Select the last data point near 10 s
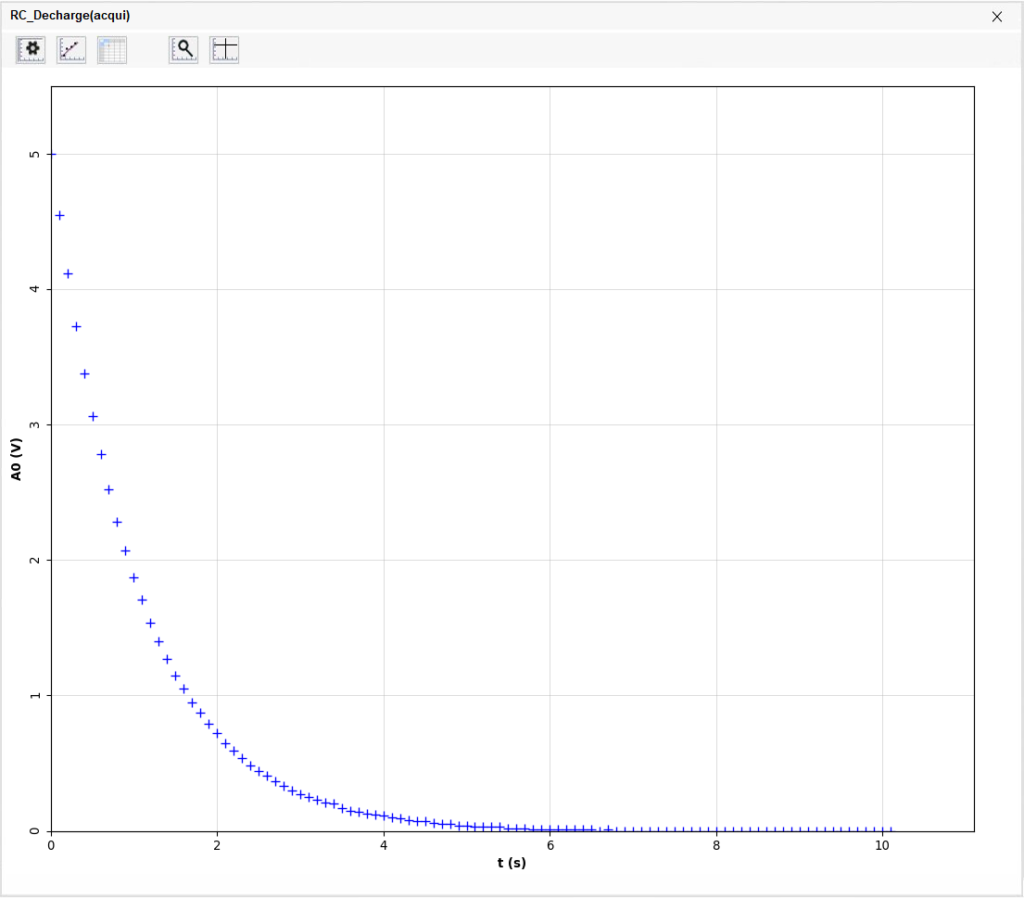 coord(889,830)
